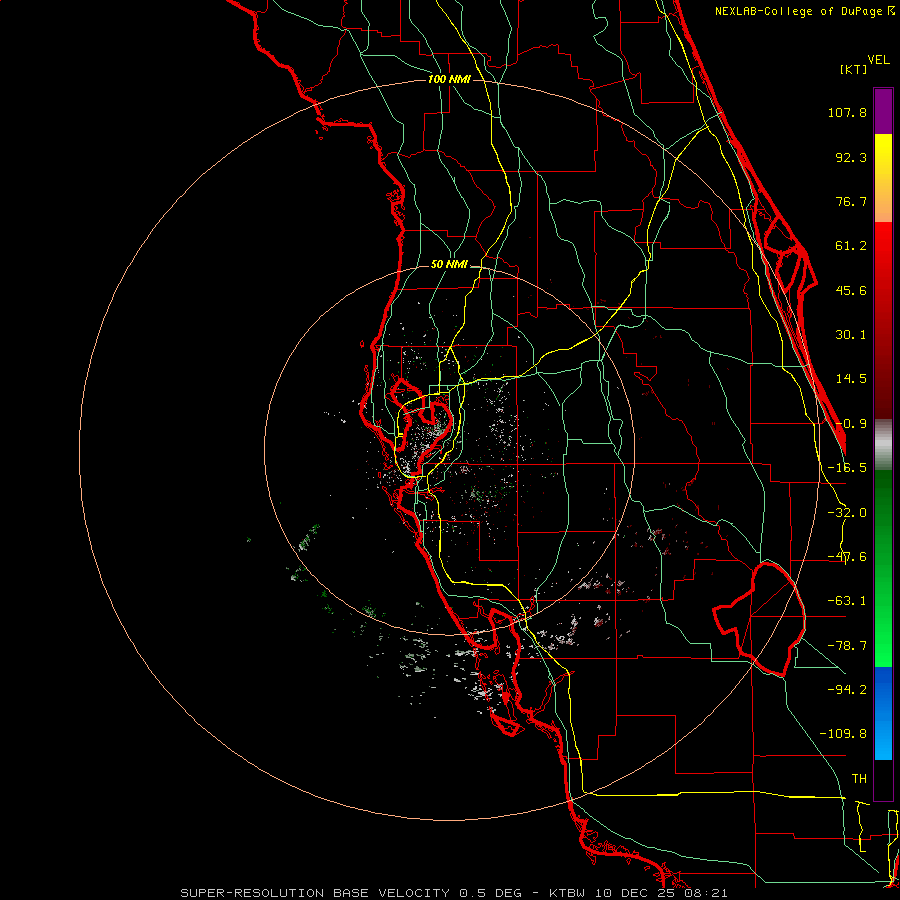The height and width of the screenshot is (900, 900).
Task: Click the [KT] units label
Action: pyautogui.click(x=854, y=69)
